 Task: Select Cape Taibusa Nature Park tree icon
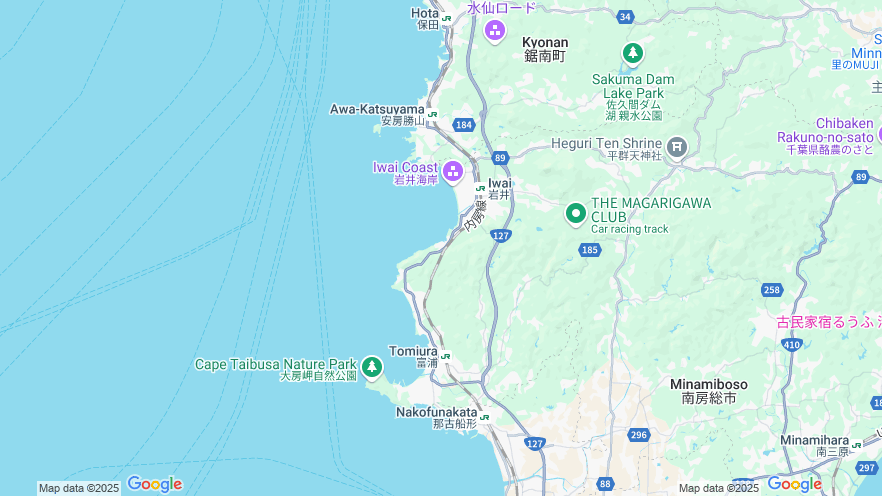(x=371, y=368)
